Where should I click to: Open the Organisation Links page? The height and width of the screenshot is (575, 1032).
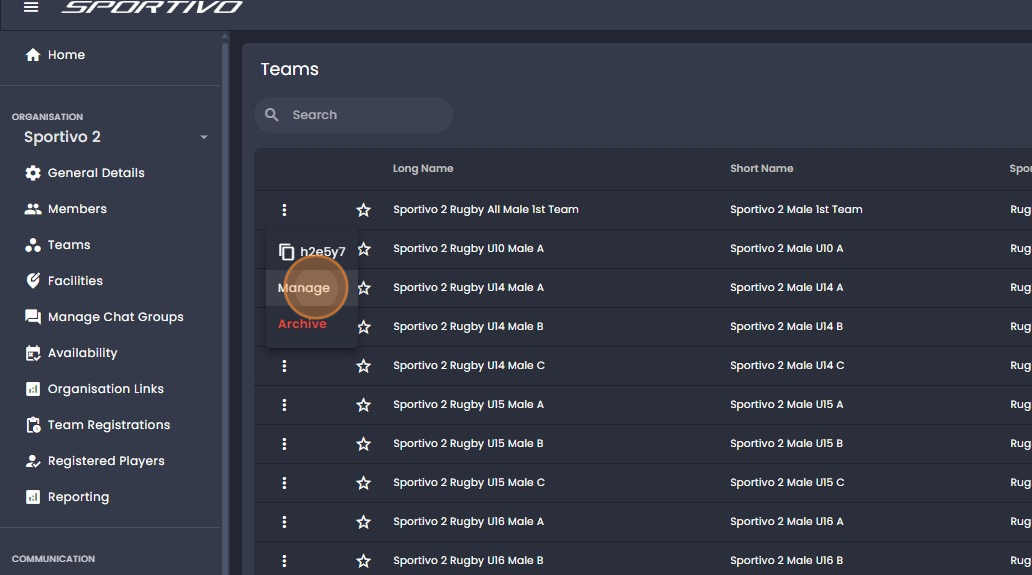click(x=105, y=389)
